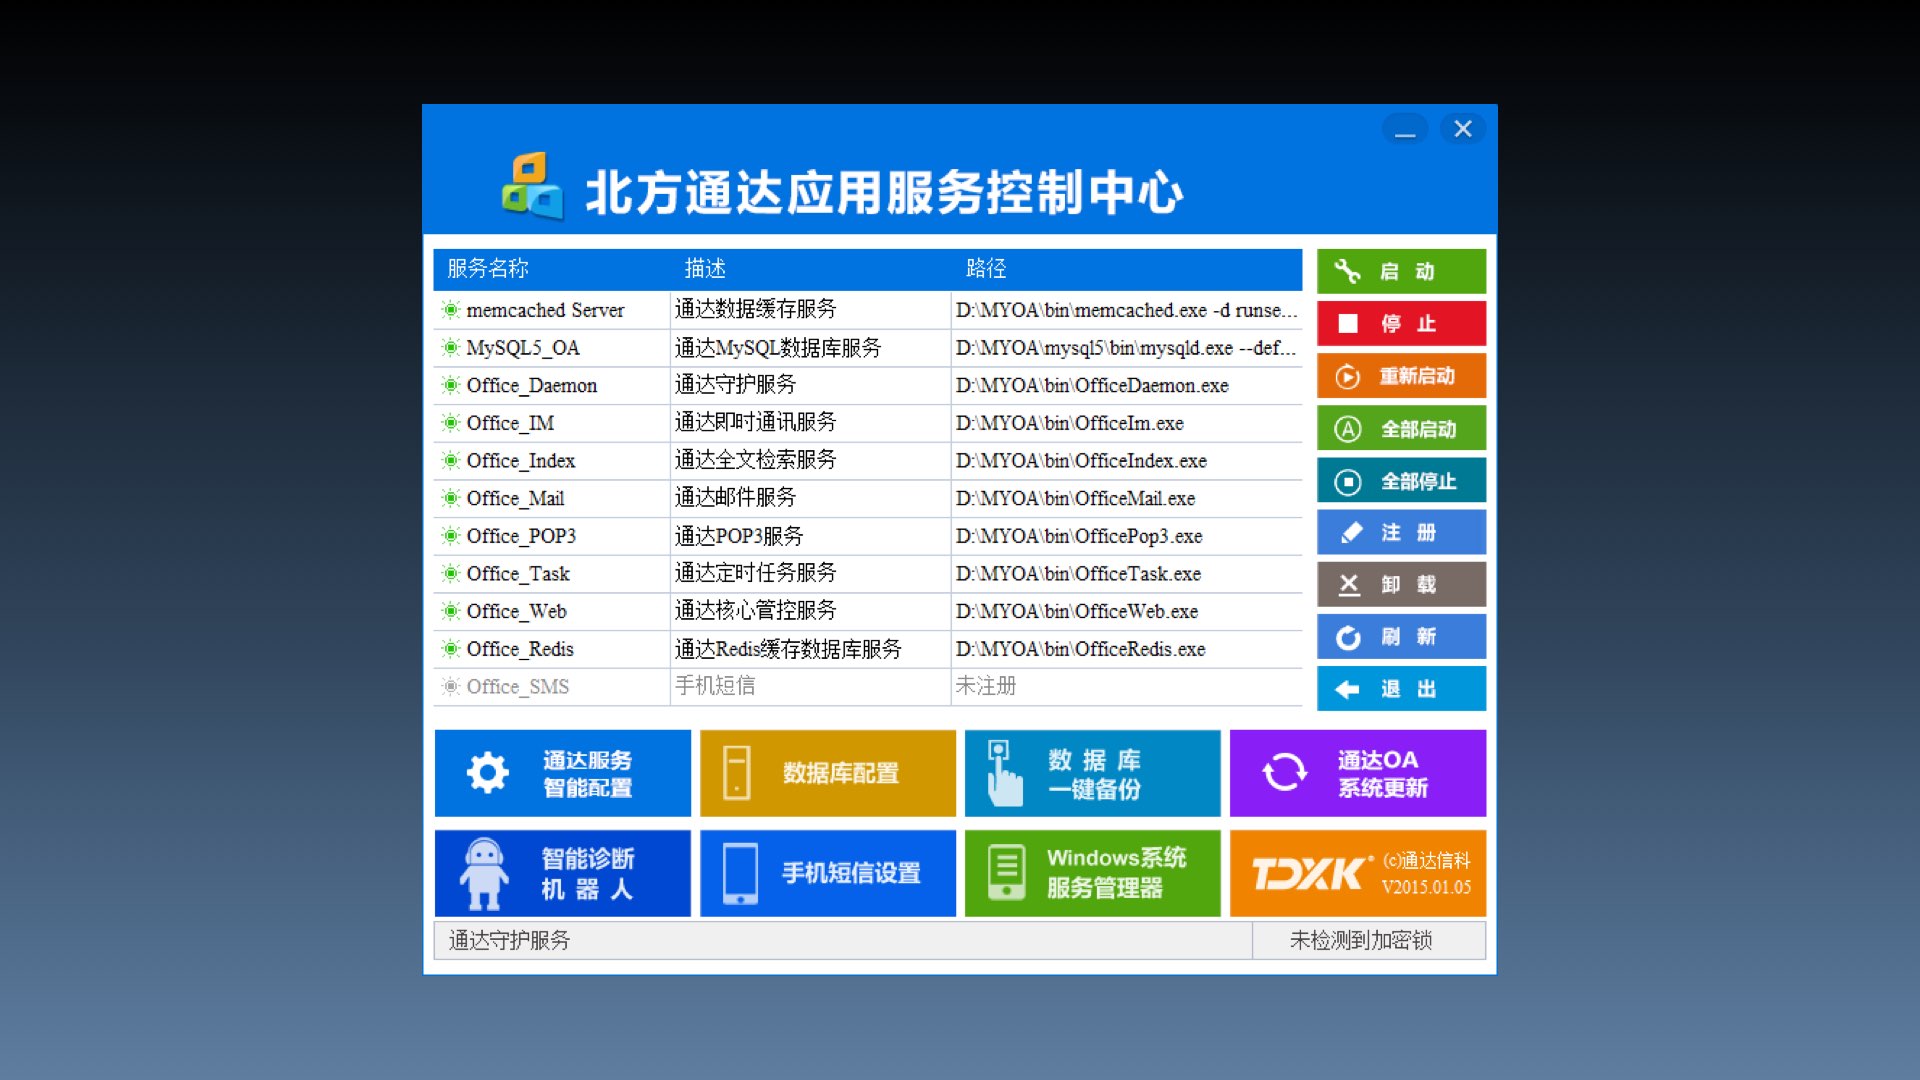Select the Office_Web service row
The width and height of the screenshot is (1920, 1080).
point(868,611)
